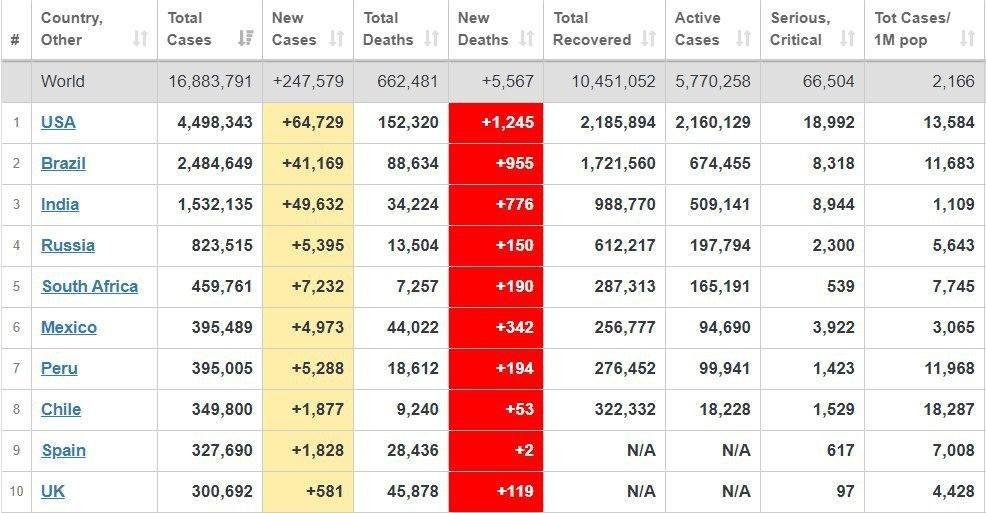Click the New Deaths column sort icon
Screen dimensions: 986x513
click(x=527, y=40)
